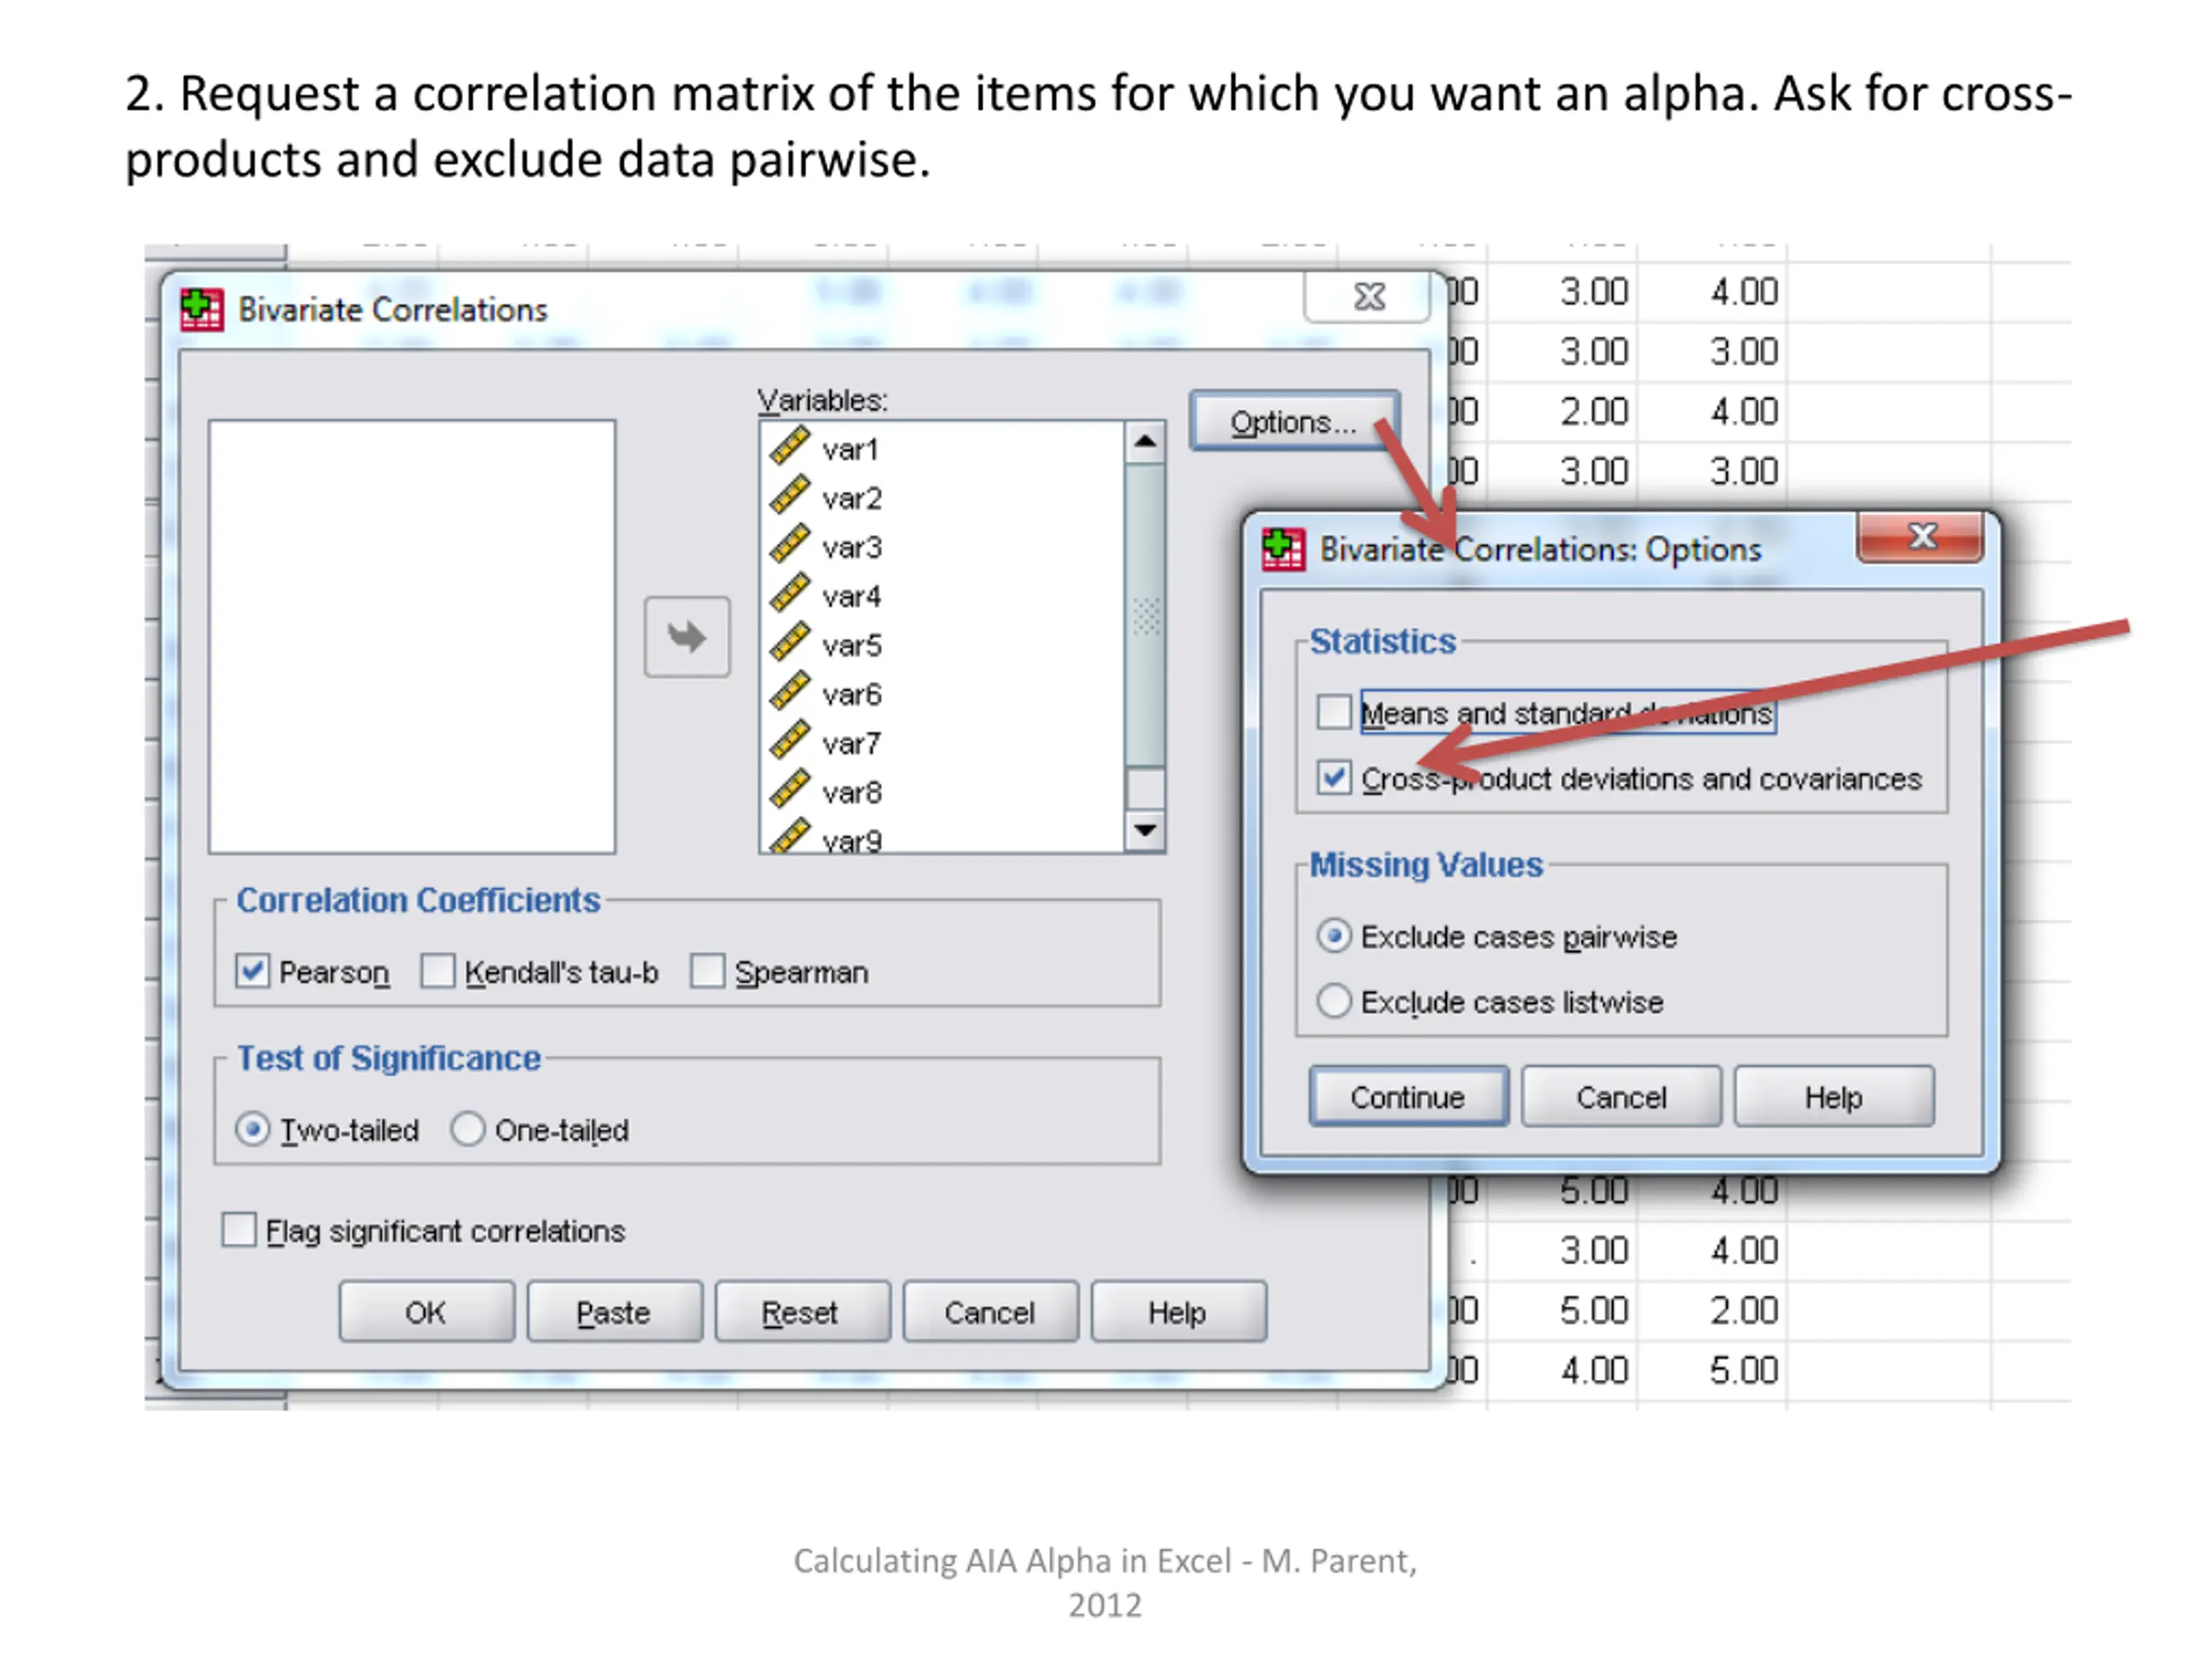This screenshot has width=2212, height=1659.
Task: Uncheck Cross-product deviations and covariances
Action: click(1333, 777)
